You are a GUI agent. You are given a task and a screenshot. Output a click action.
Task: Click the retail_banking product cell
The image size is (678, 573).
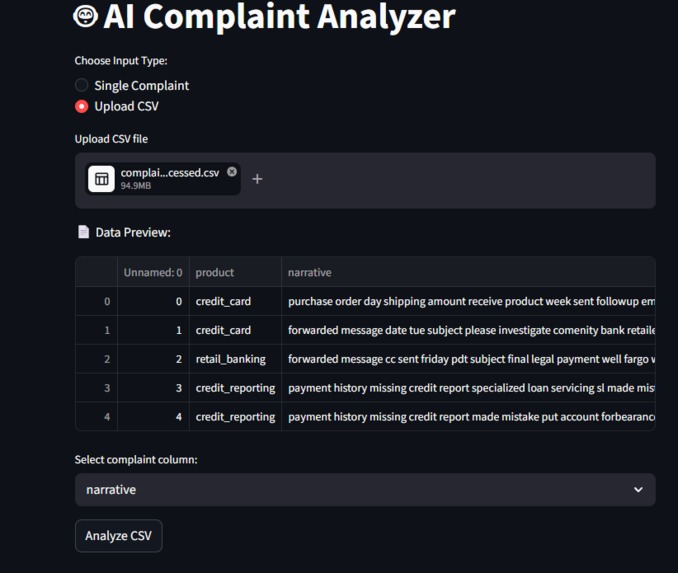pos(235,359)
